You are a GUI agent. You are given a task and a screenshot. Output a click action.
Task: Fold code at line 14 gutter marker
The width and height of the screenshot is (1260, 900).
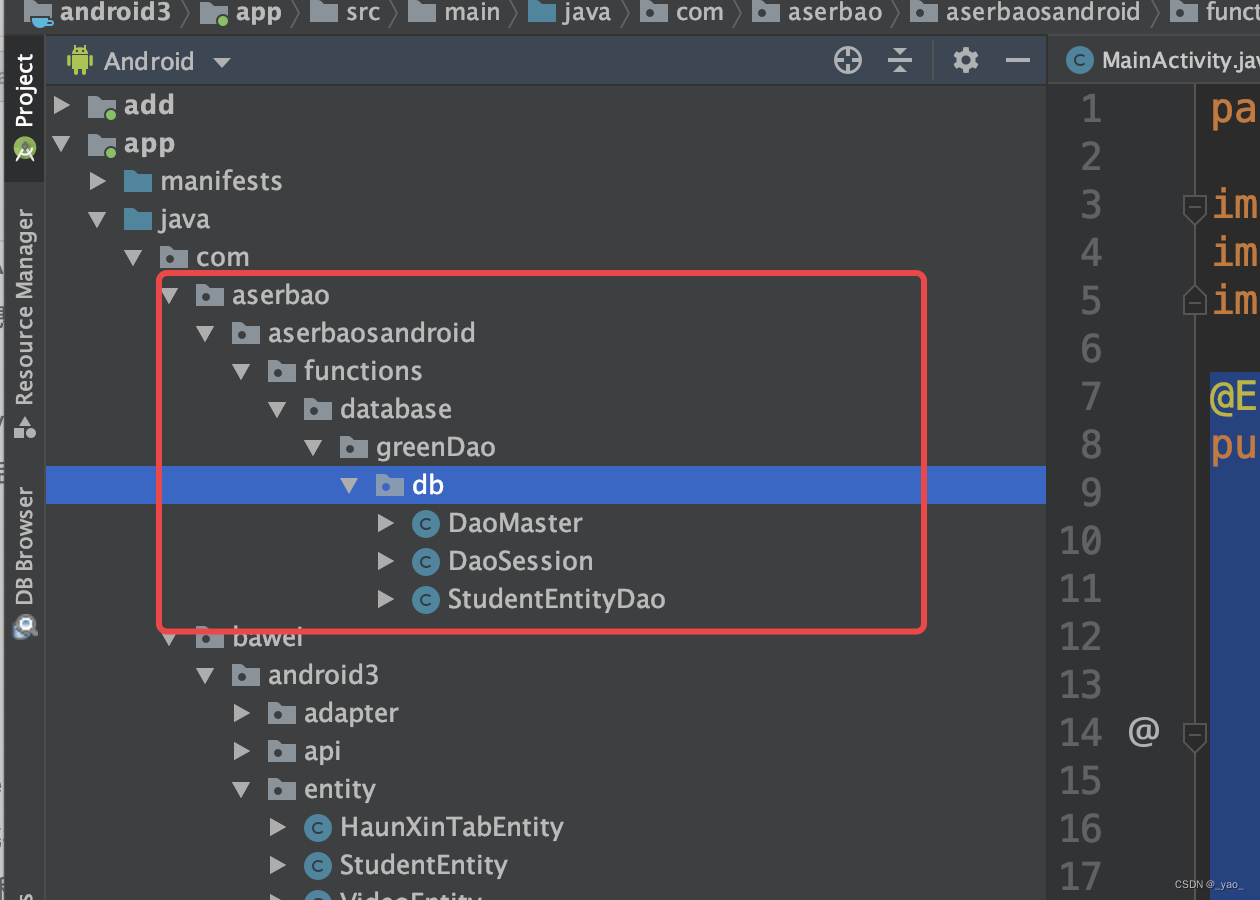pyautogui.click(x=1194, y=737)
